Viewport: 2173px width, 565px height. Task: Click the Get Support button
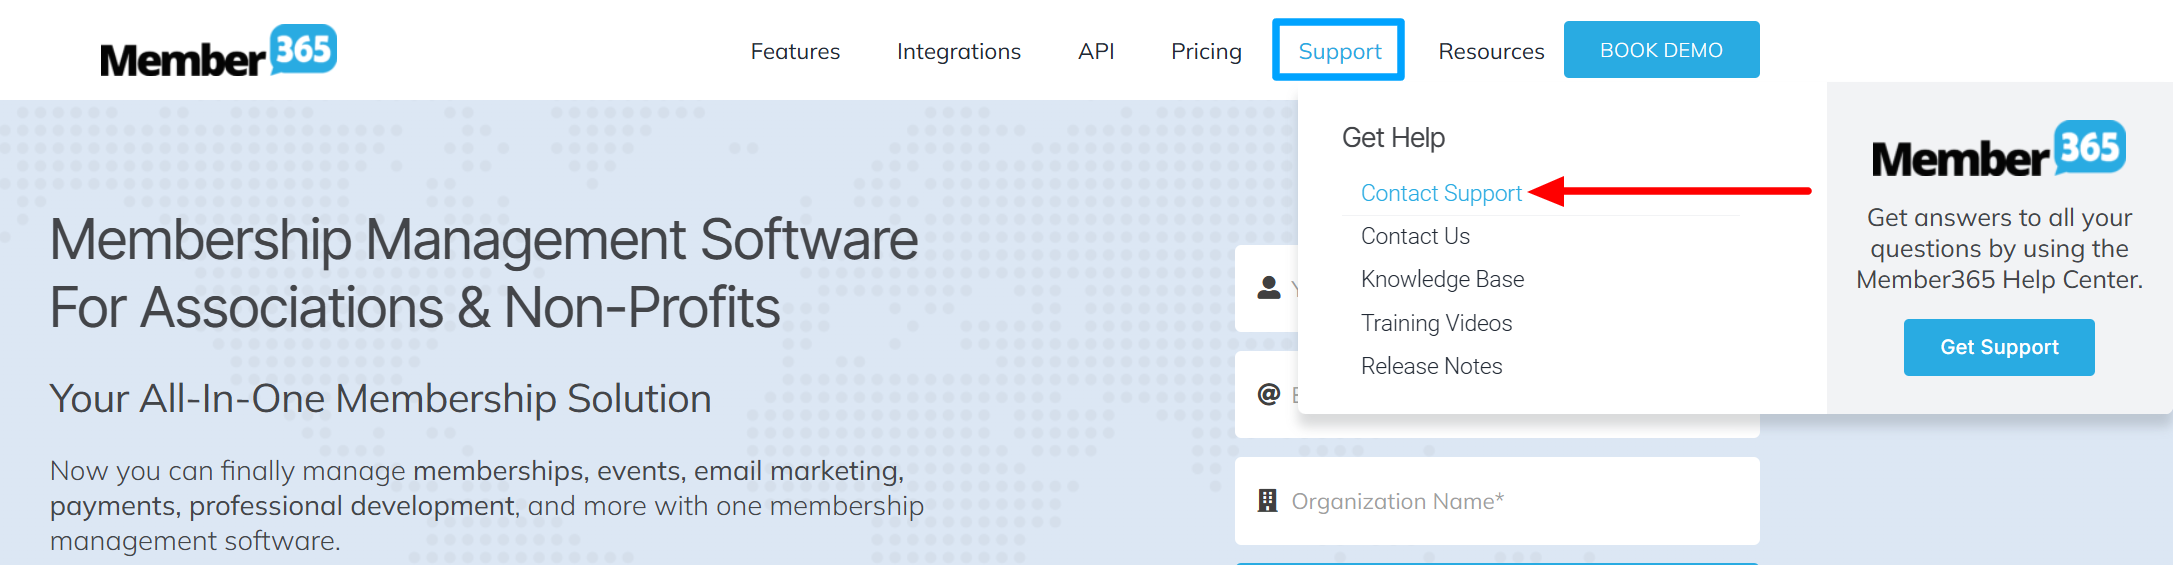pos(1999,347)
